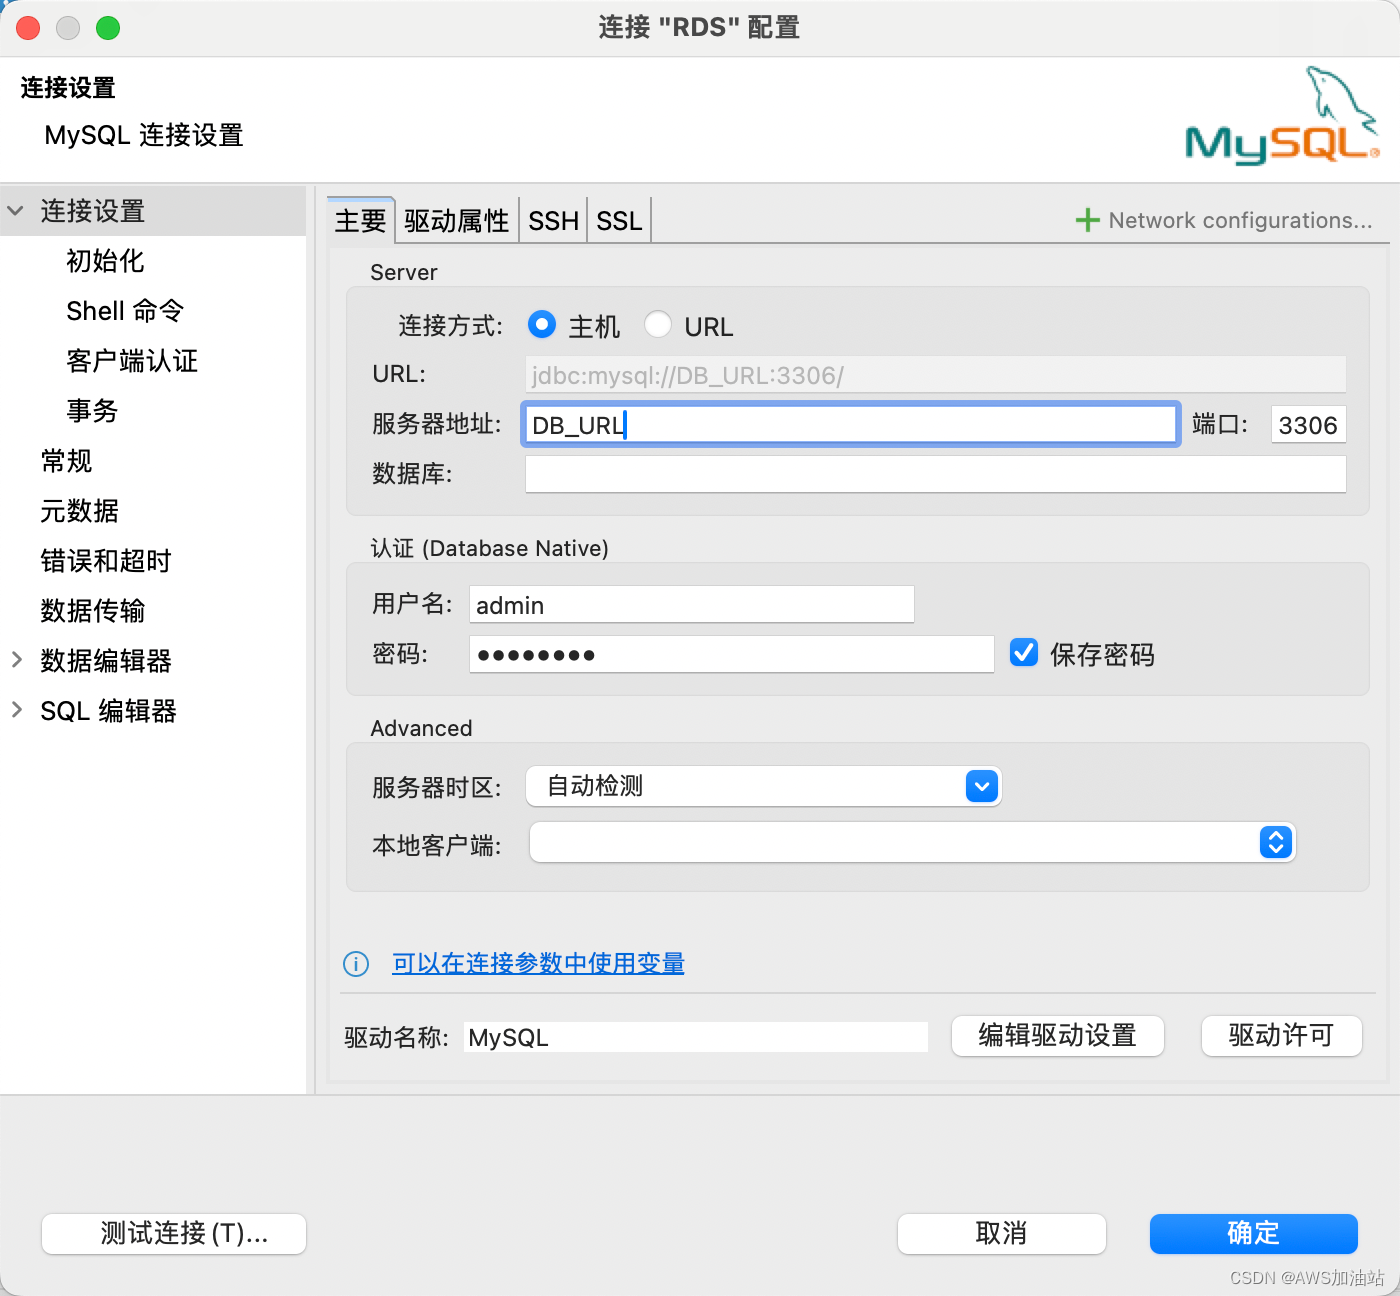Open the 服务器时区 dropdown
Image resolution: width=1400 pixels, height=1296 pixels.
(764, 786)
